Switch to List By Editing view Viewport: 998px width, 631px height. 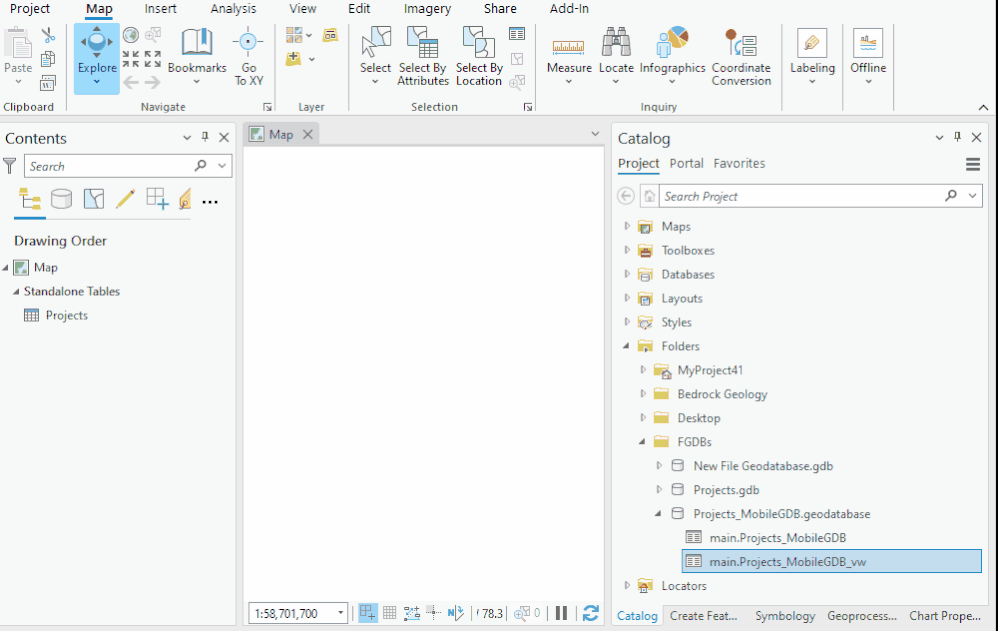(125, 199)
